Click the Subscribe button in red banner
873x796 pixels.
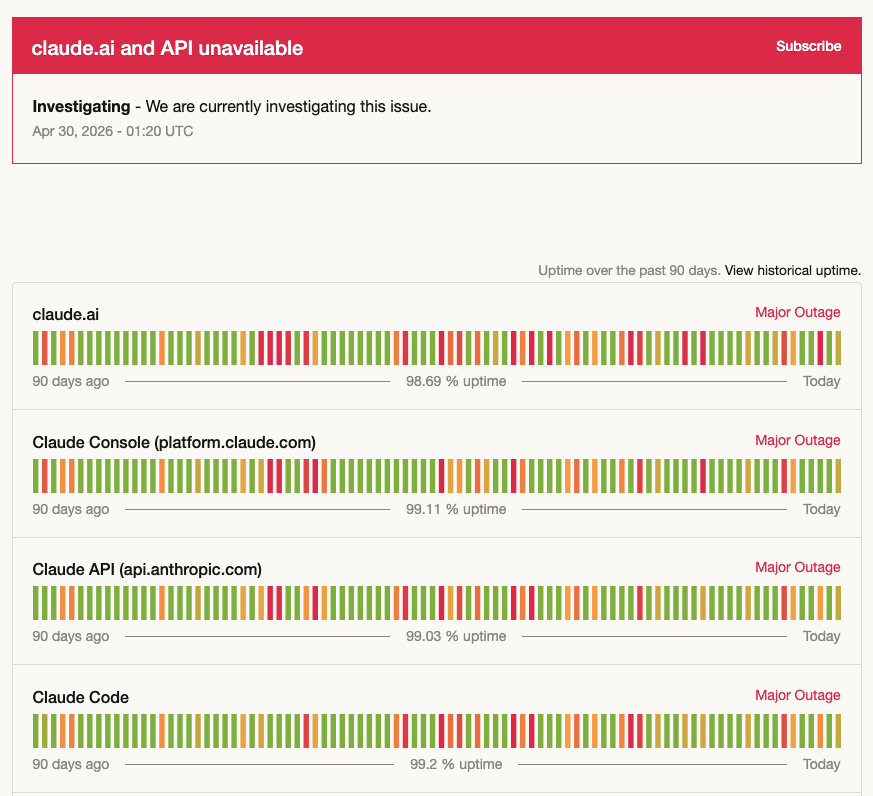point(808,46)
